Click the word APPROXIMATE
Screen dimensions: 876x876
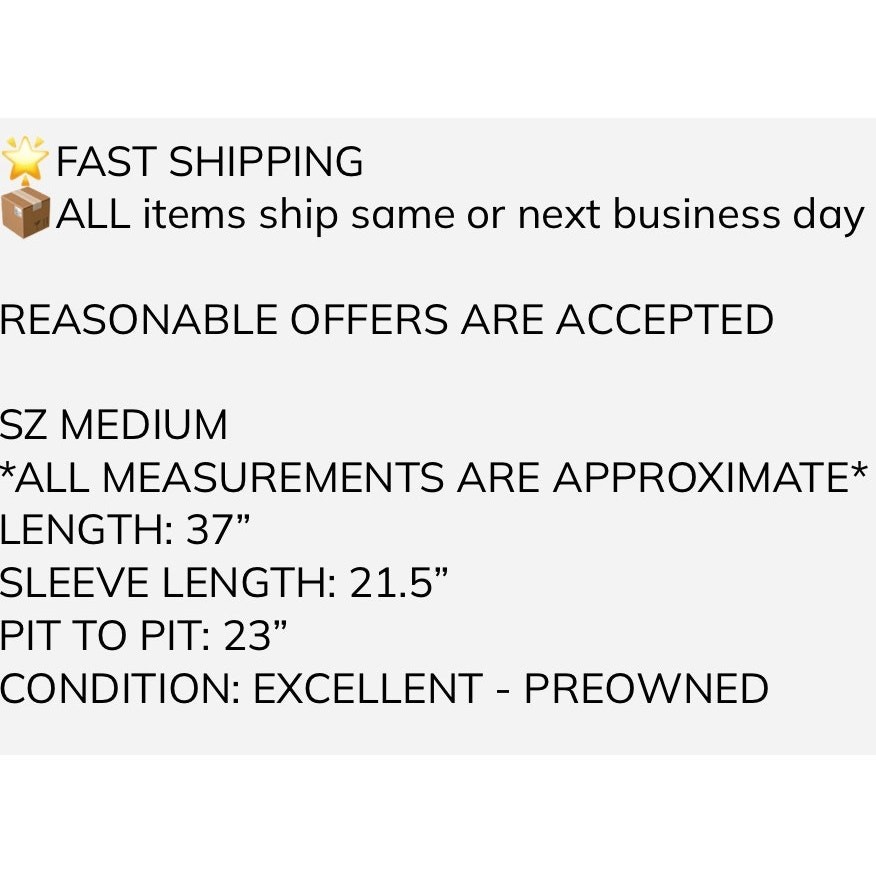[x=702, y=477]
